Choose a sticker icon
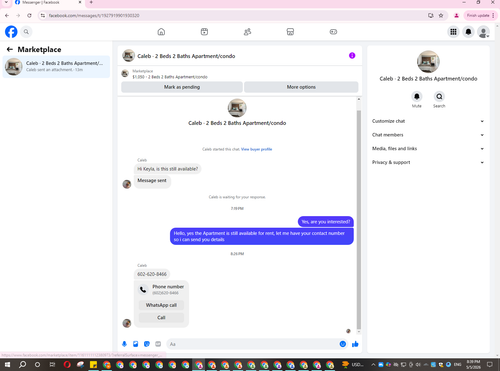The image size is (500, 371). click(x=147, y=344)
